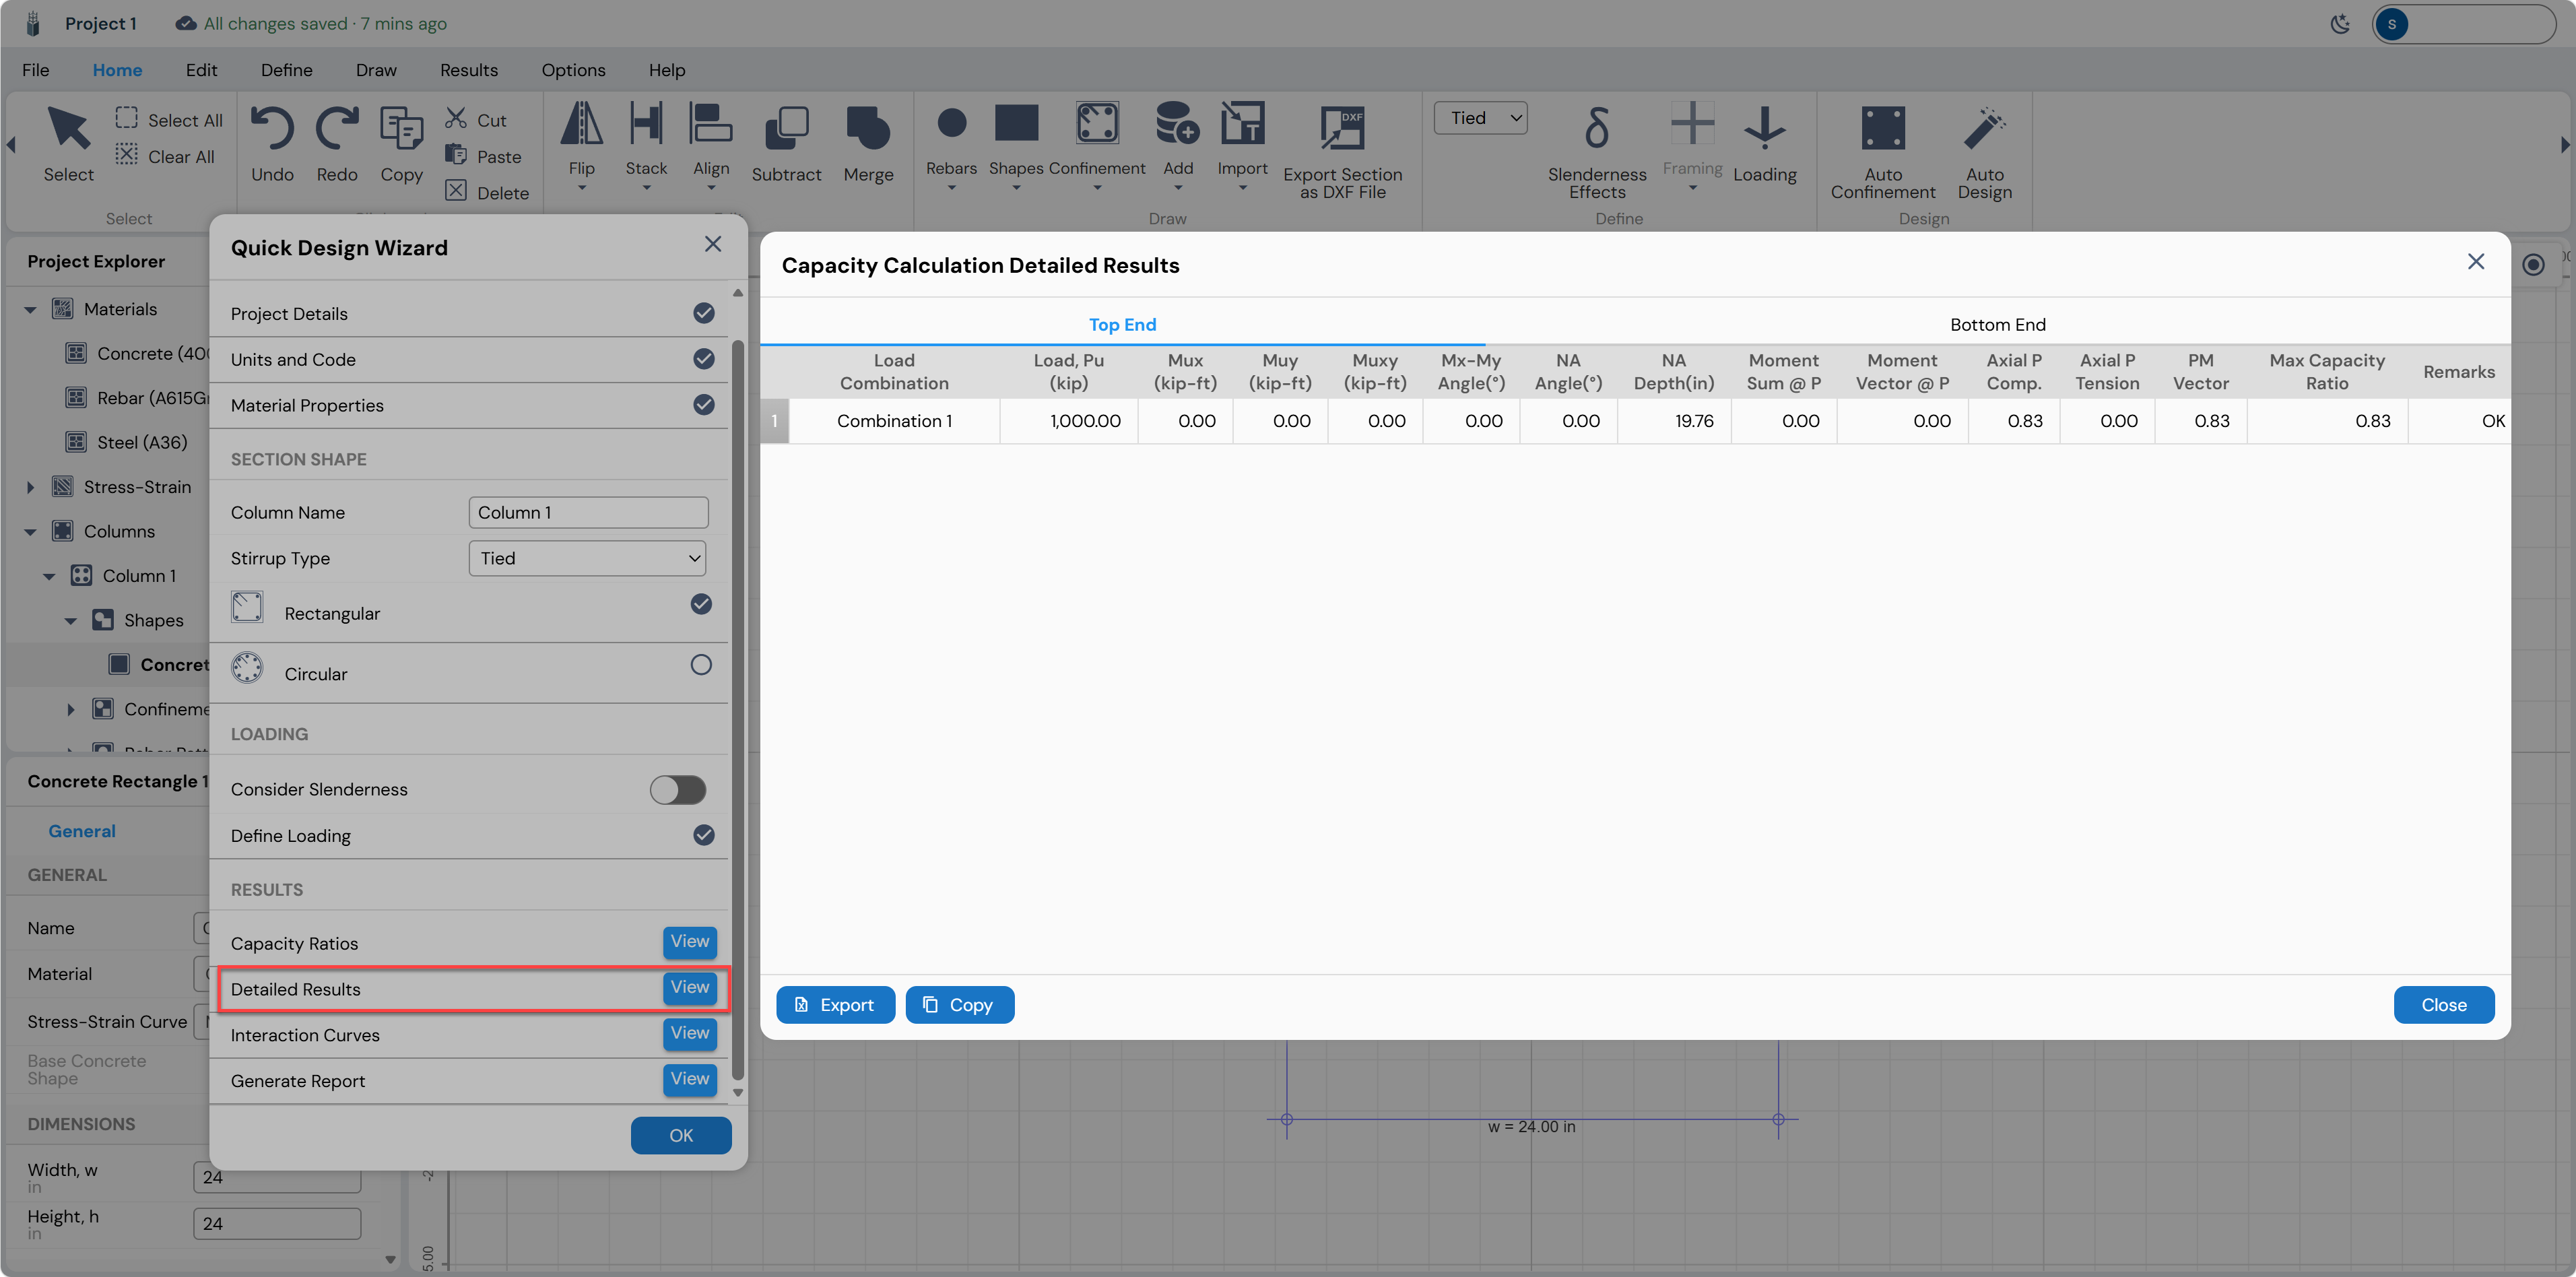Open the Rebars draw tool
The height and width of the screenshot is (1277, 2576).
tap(951, 124)
